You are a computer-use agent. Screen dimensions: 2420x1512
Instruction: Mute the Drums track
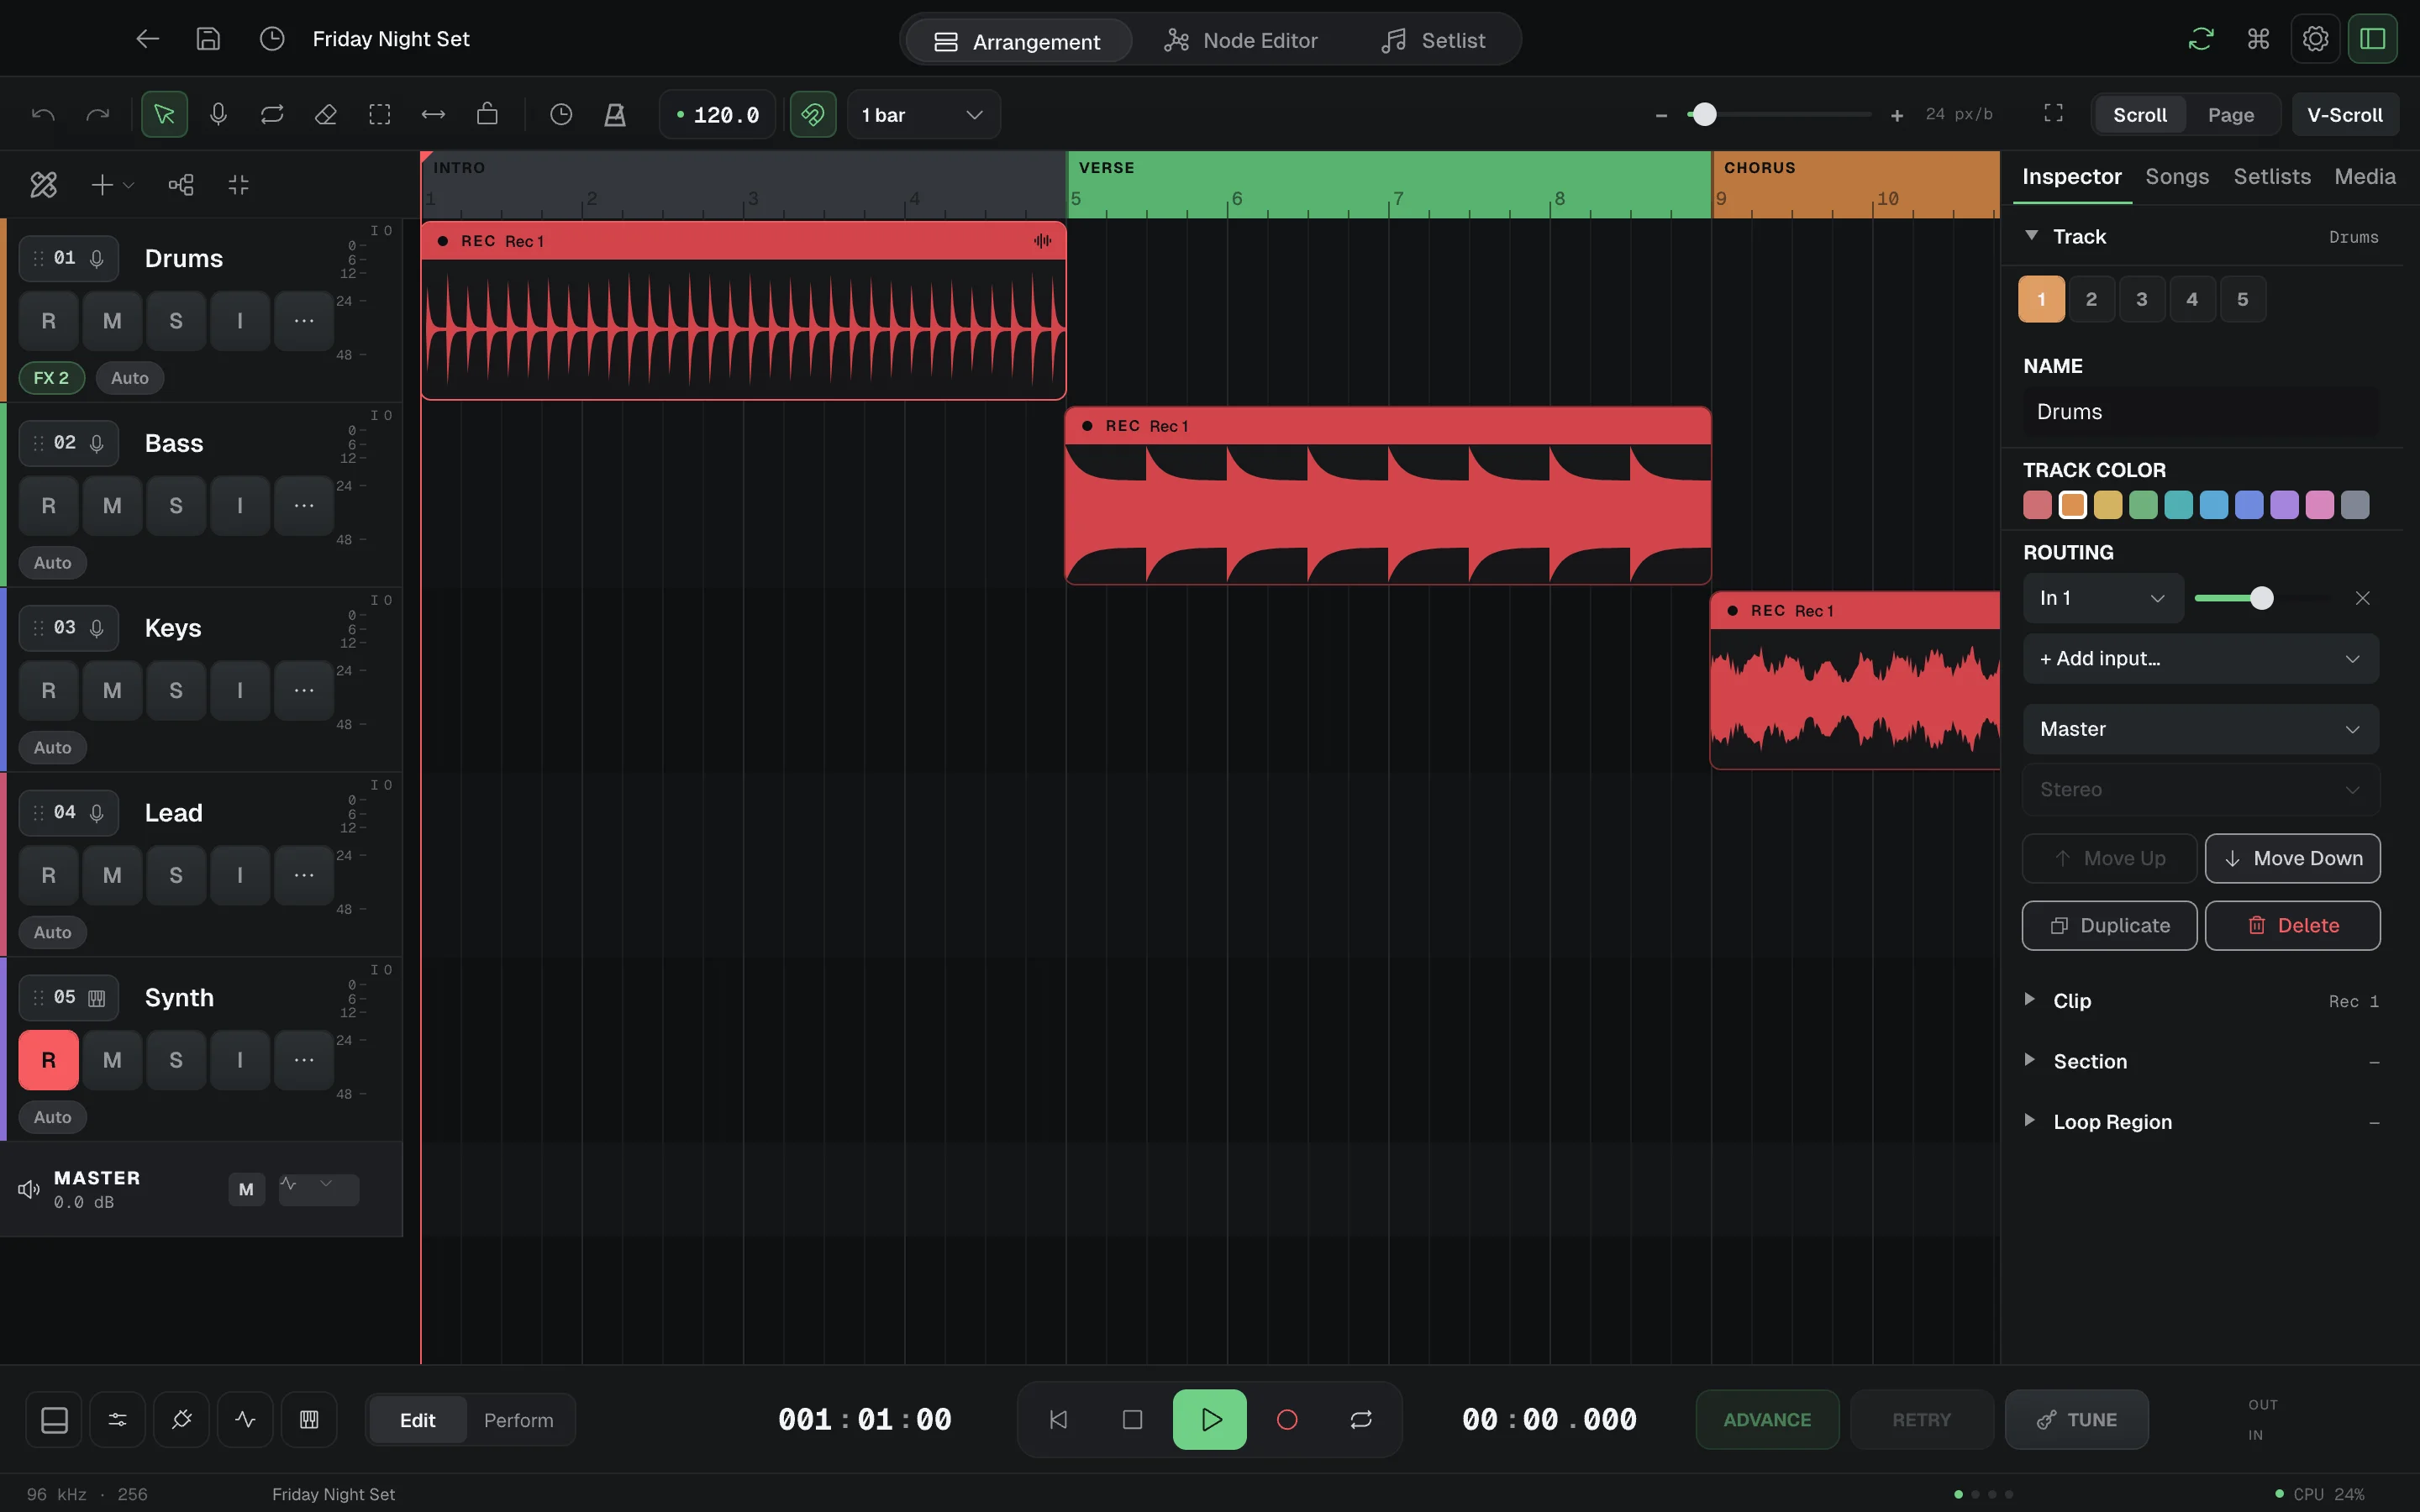click(x=112, y=321)
